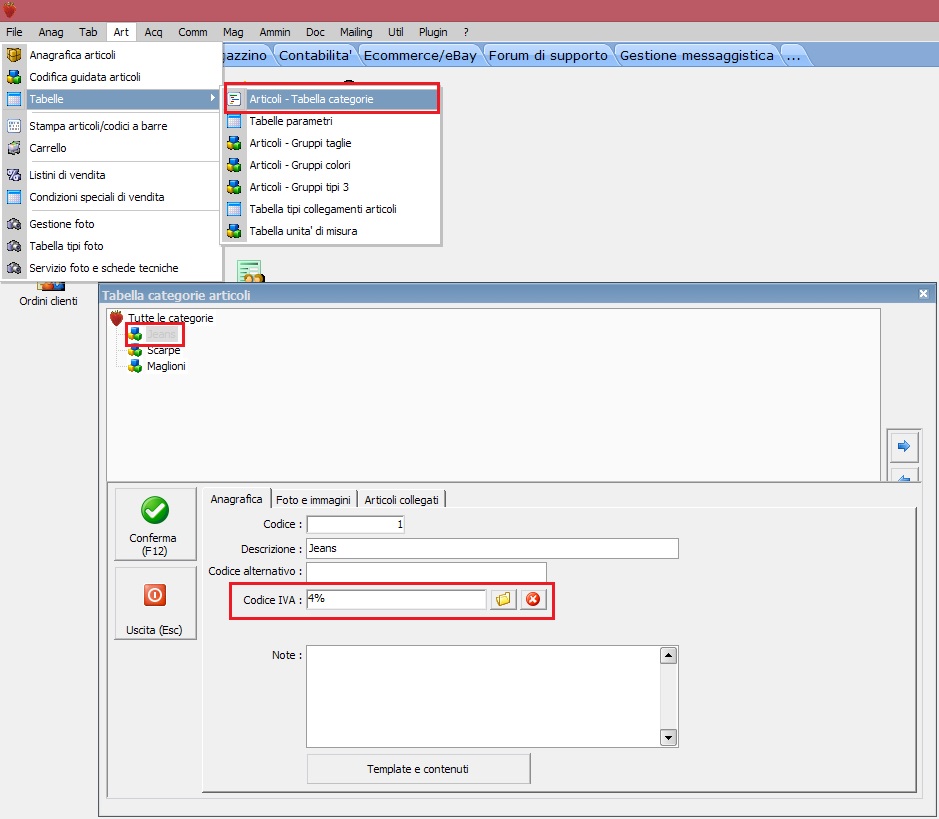The width and height of the screenshot is (939, 819).
Task: Open Gestione foto menu entry
Action: pyautogui.click(x=111, y=224)
